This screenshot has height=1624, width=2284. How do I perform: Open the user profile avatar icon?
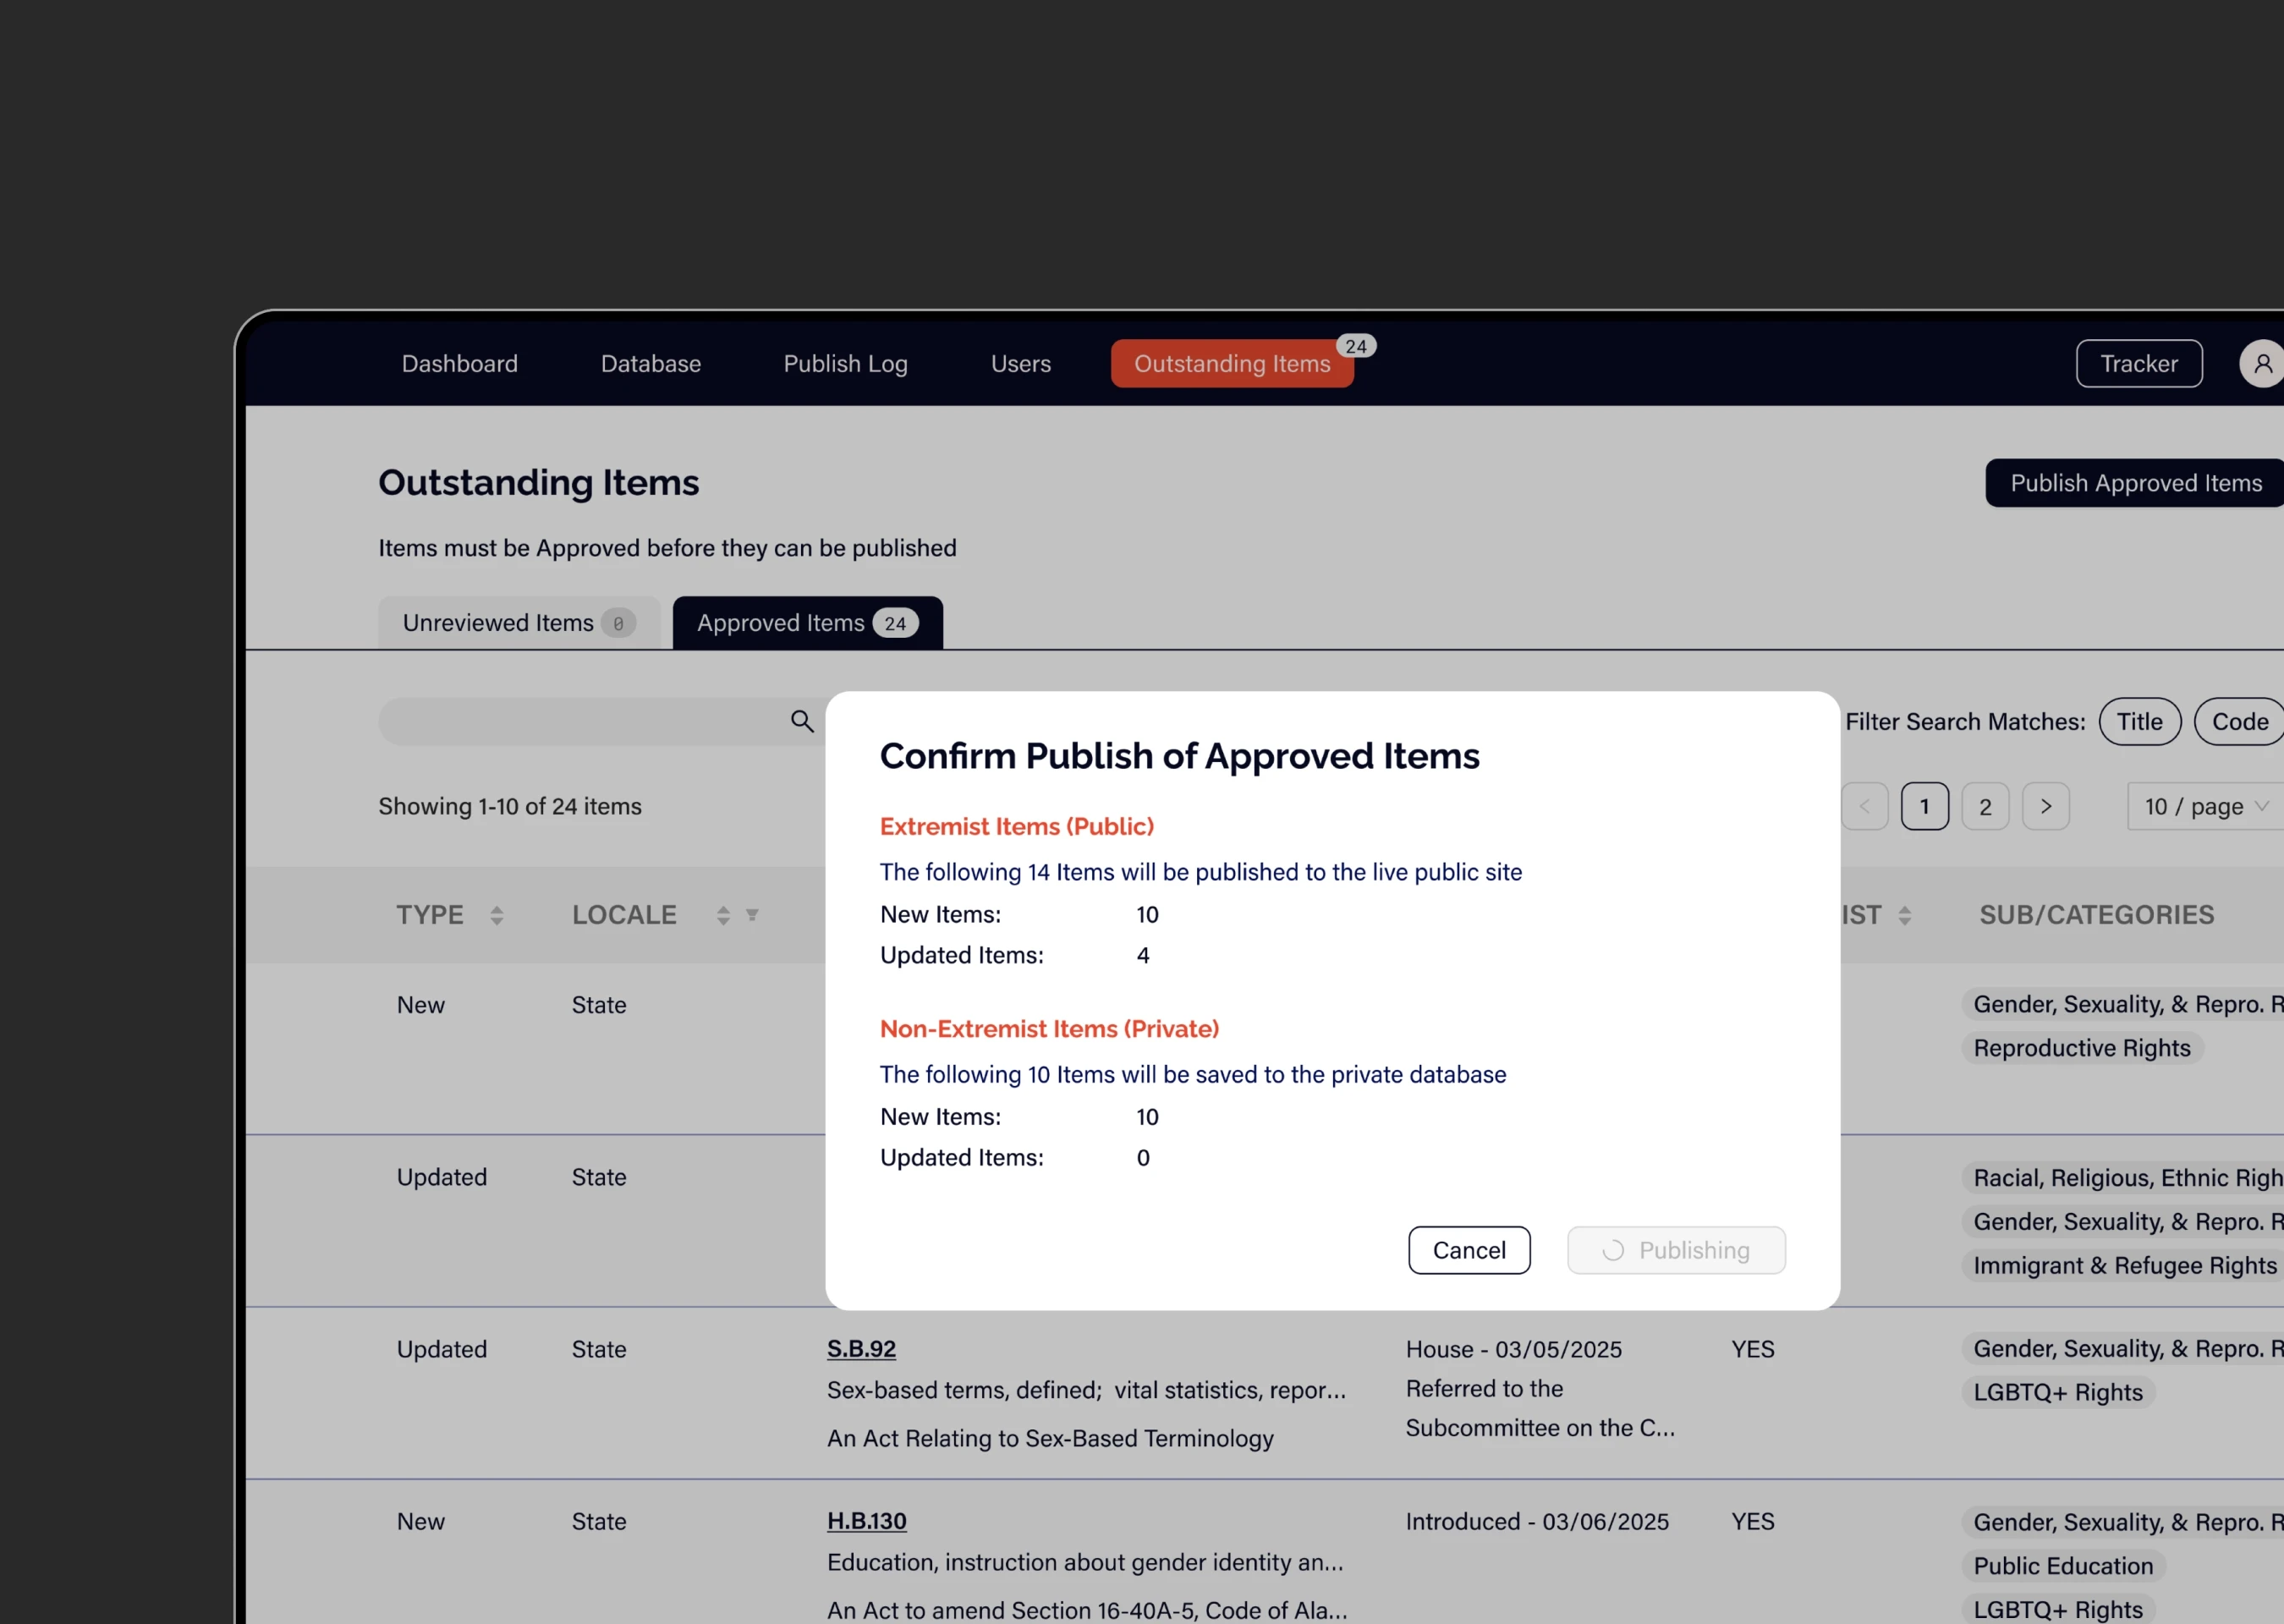(2262, 363)
